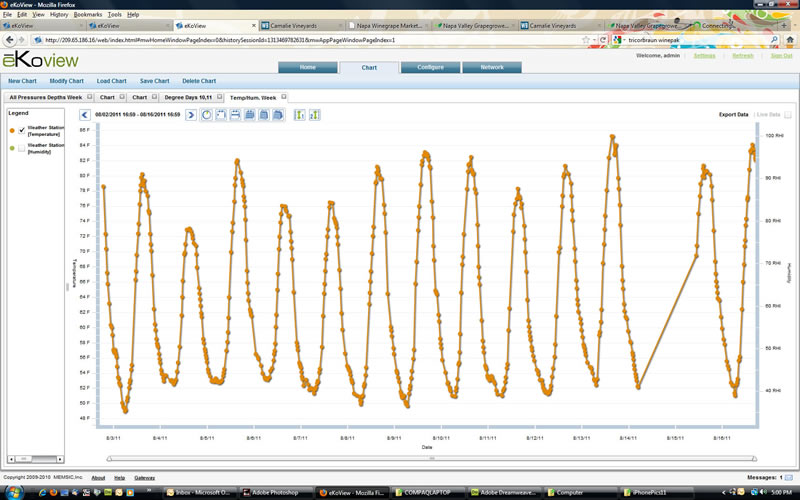Click the first Y-axis scaling icon
This screenshot has width=800, height=500.
coord(298,115)
